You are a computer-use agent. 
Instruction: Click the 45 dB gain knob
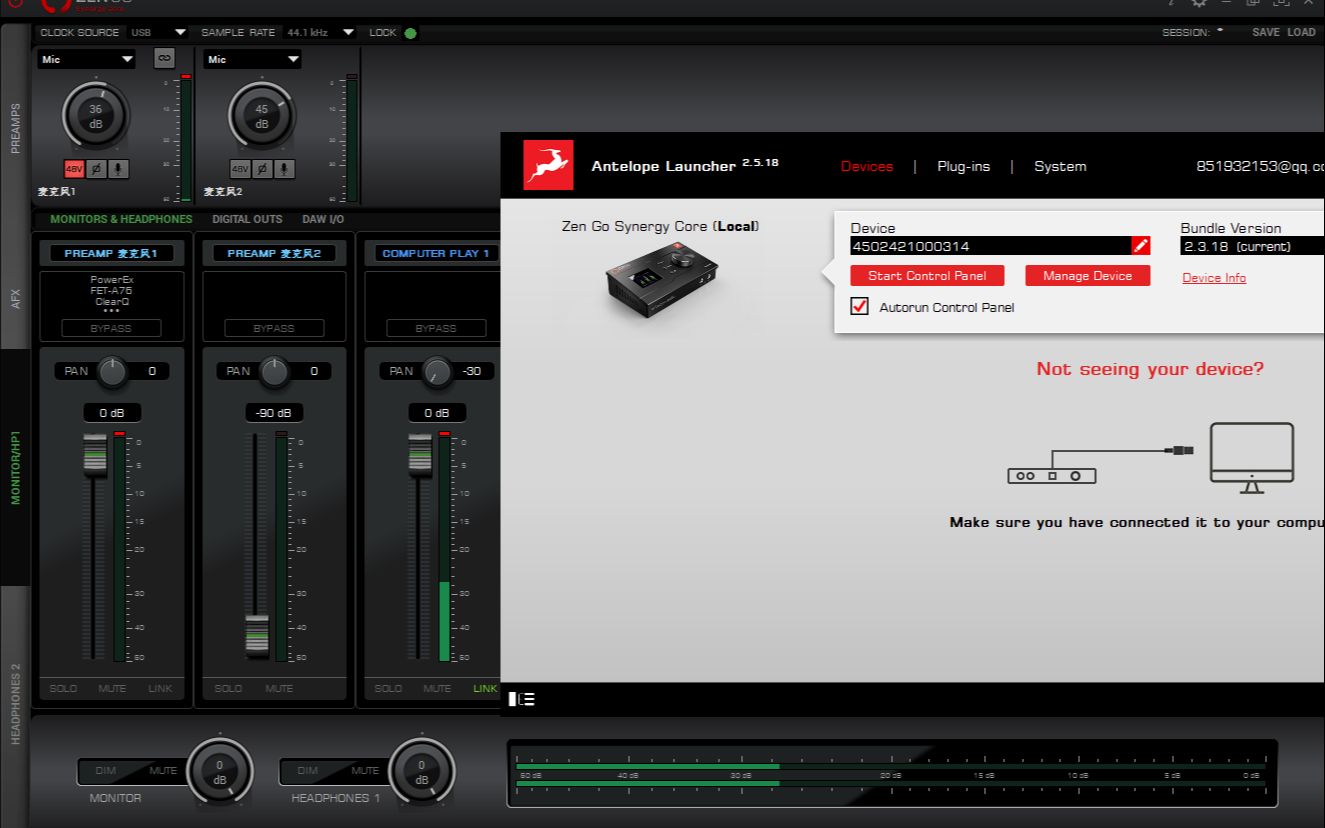click(262, 116)
